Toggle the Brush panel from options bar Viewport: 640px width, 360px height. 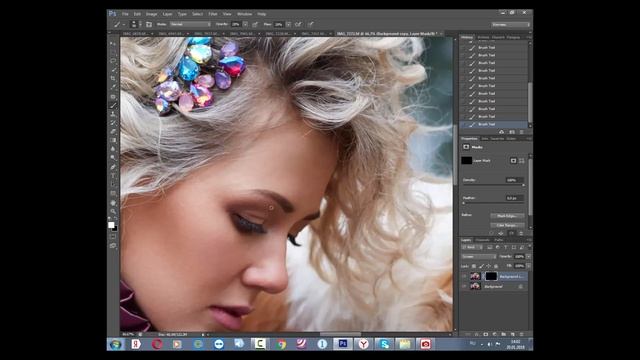tap(149, 24)
